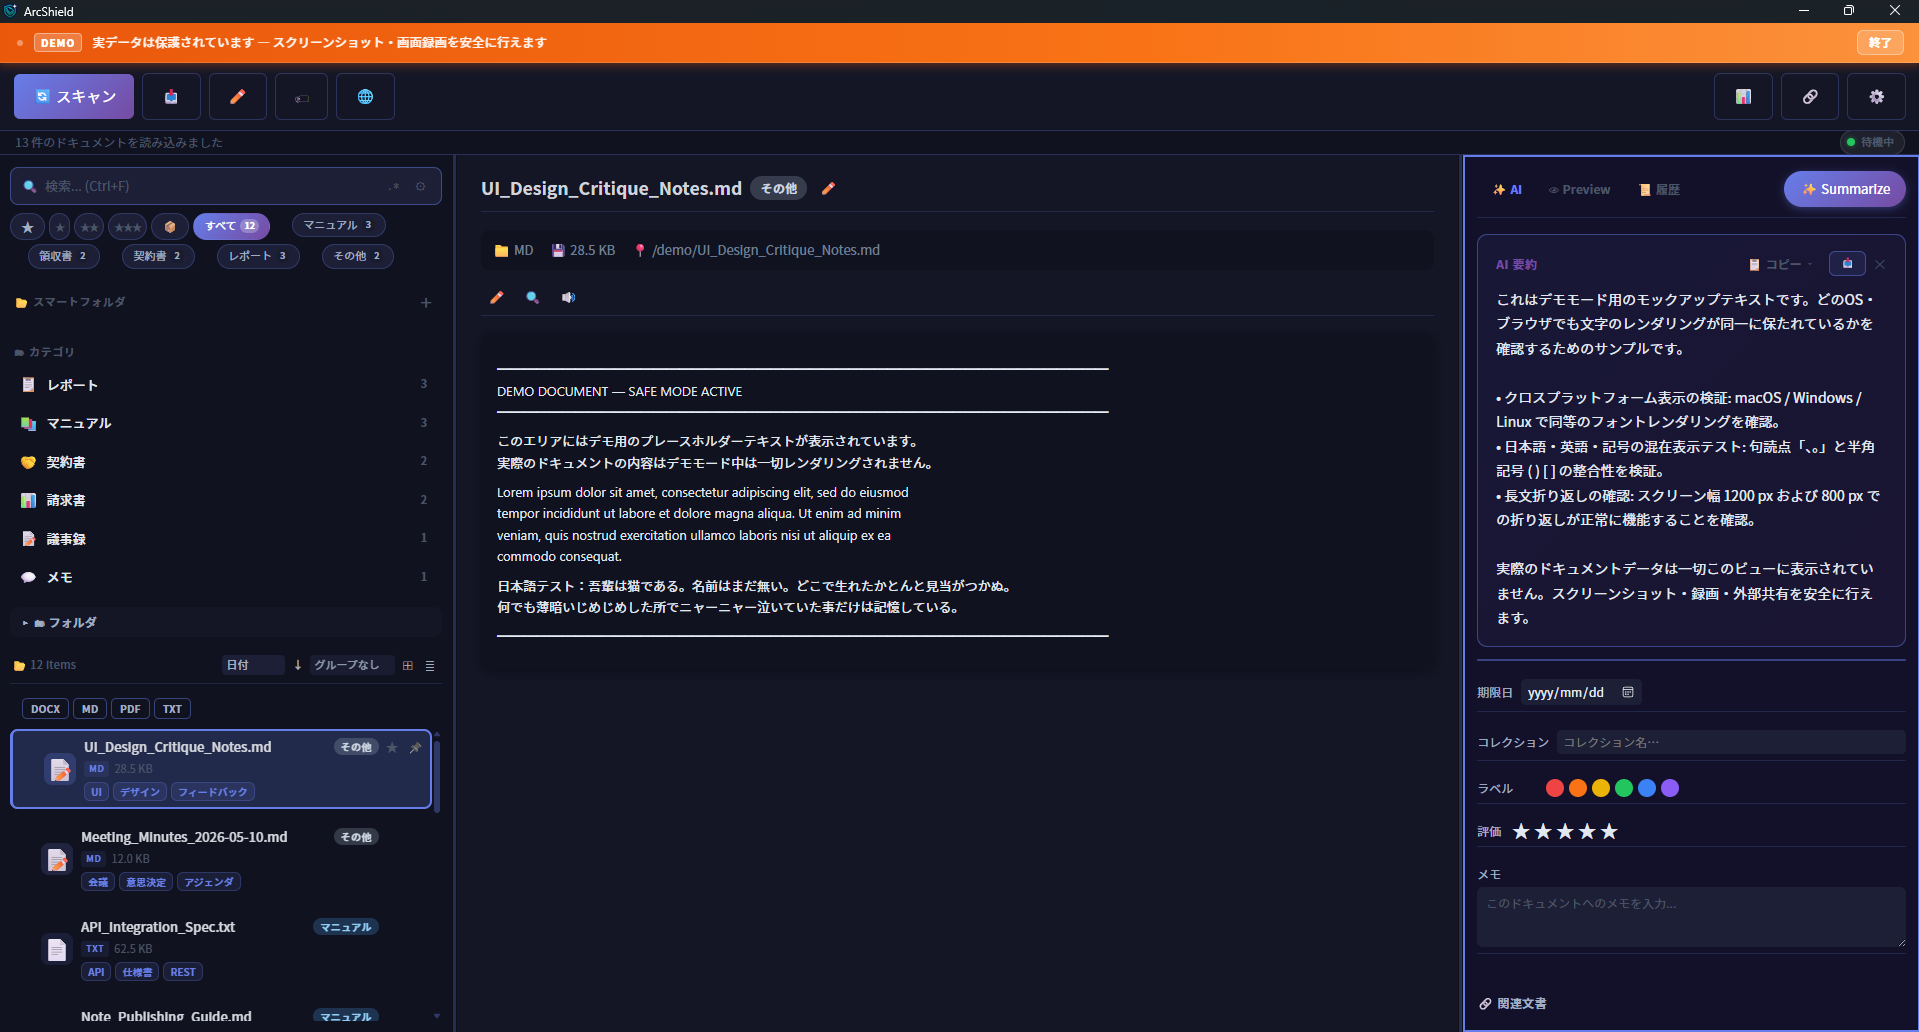Open the 日付 sort dropdown
Viewport: 1919px width, 1032px height.
click(x=253, y=665)
